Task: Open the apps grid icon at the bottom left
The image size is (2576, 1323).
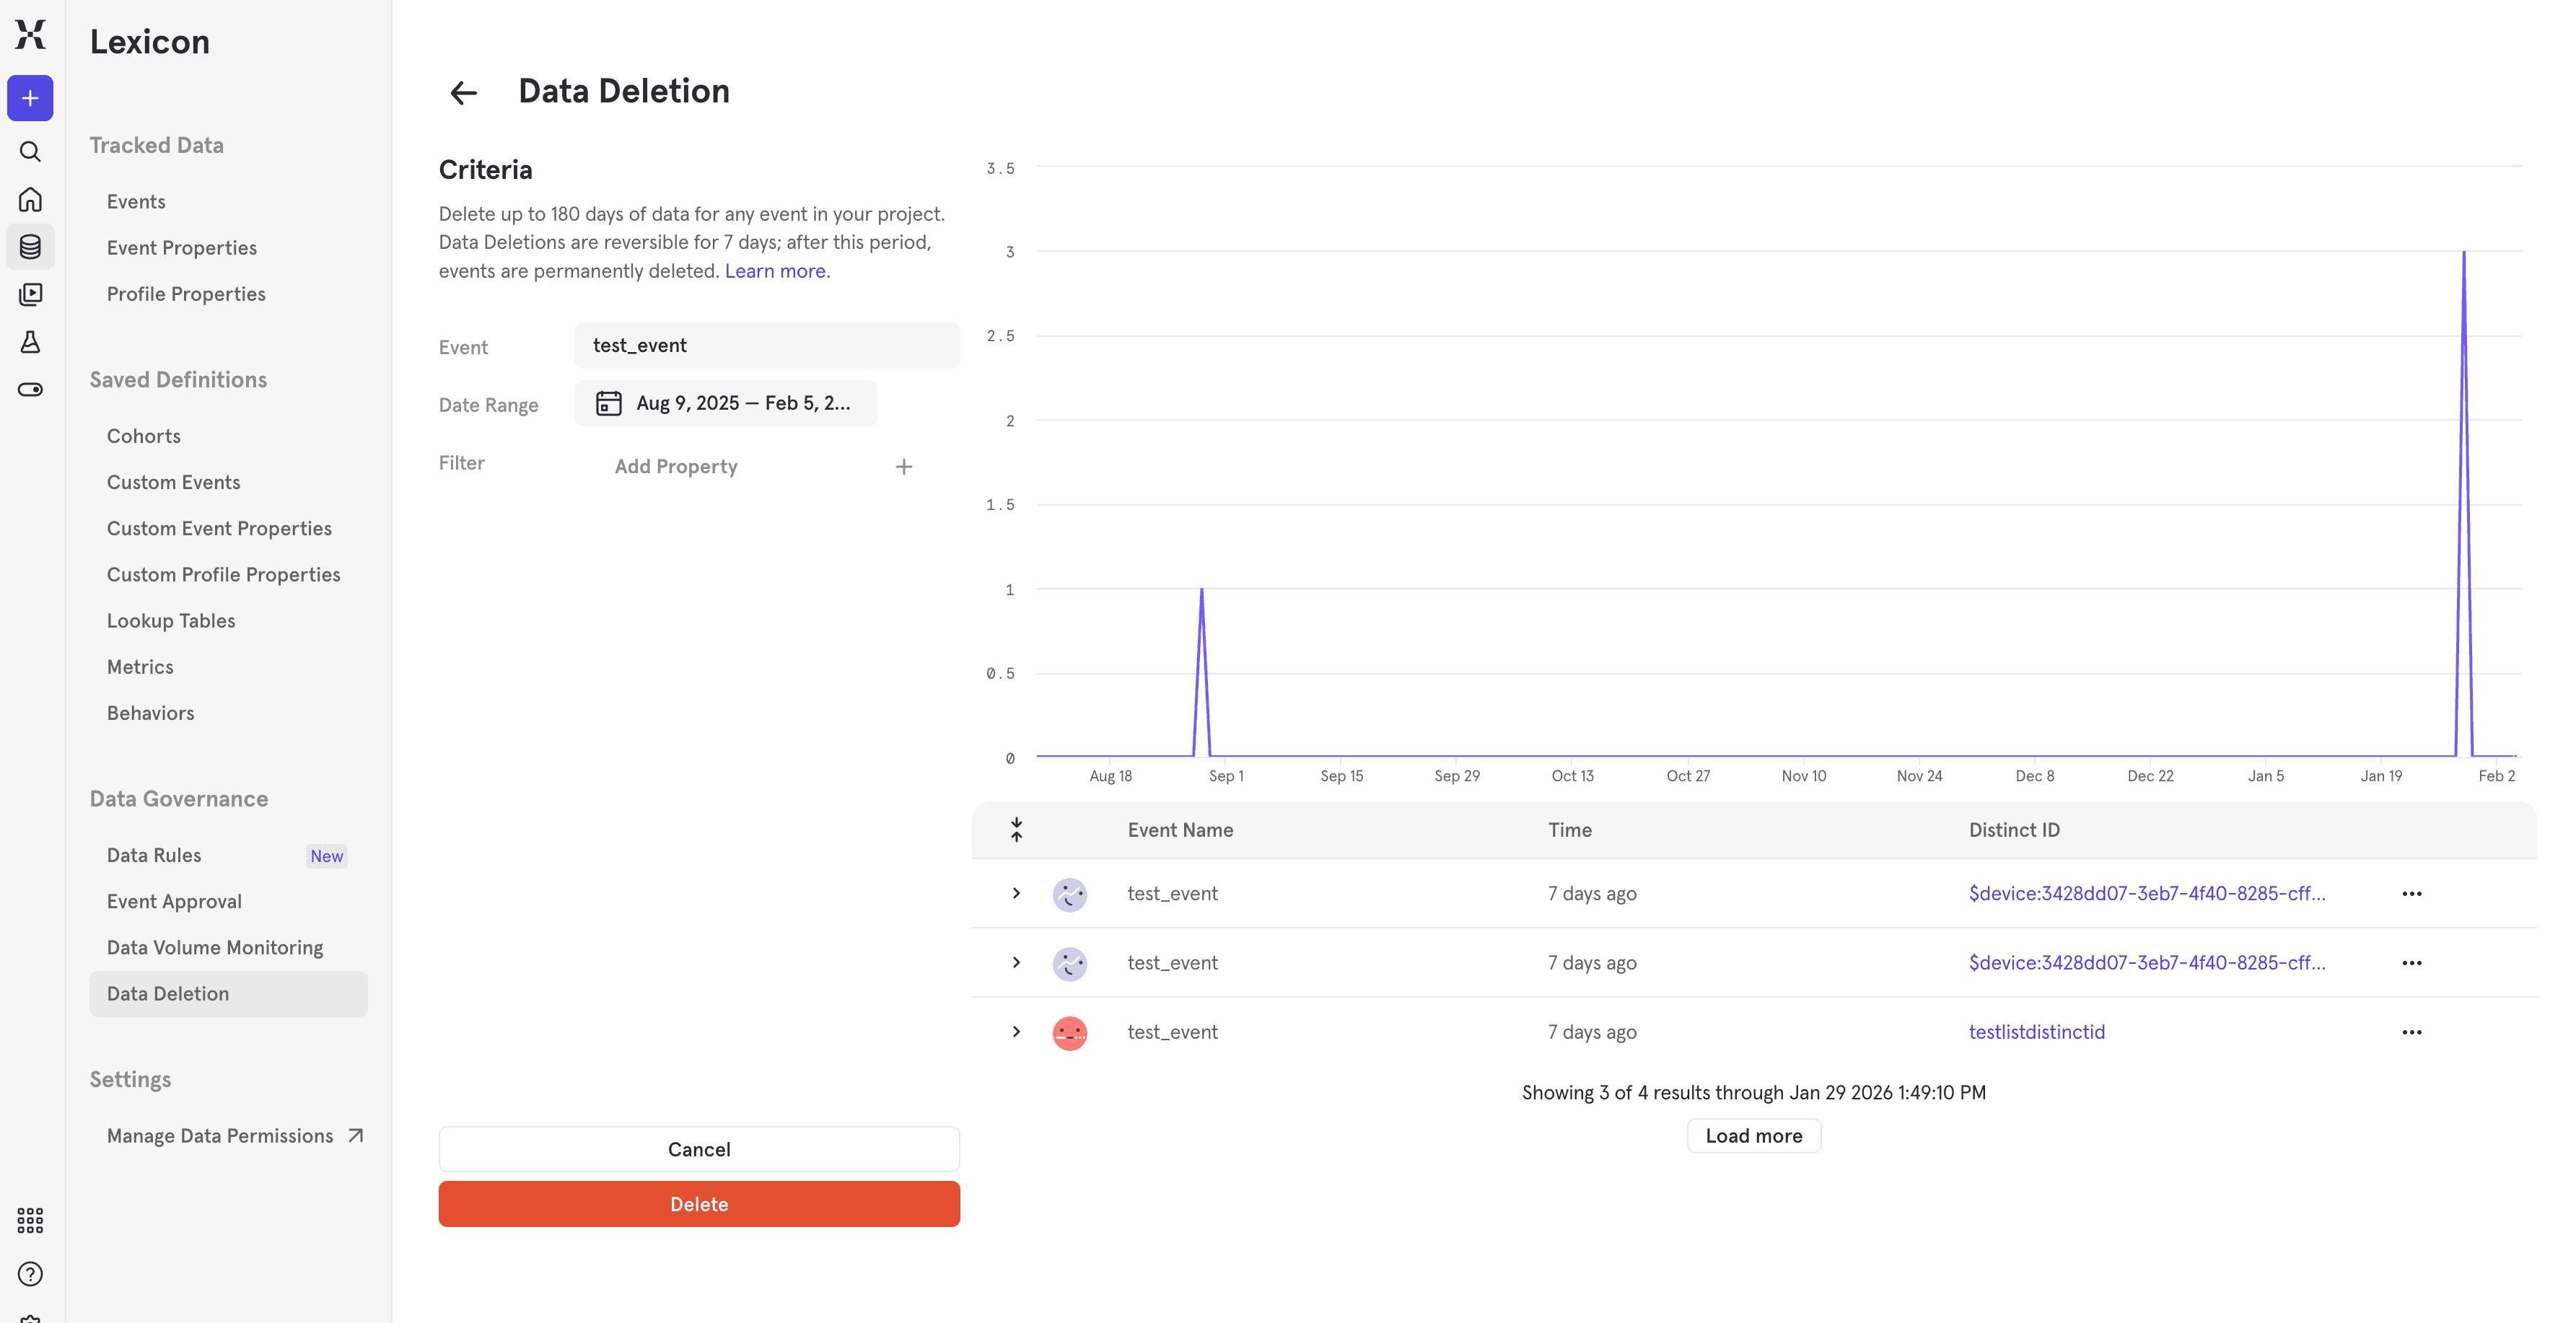Action: [x=30, y=1219]
